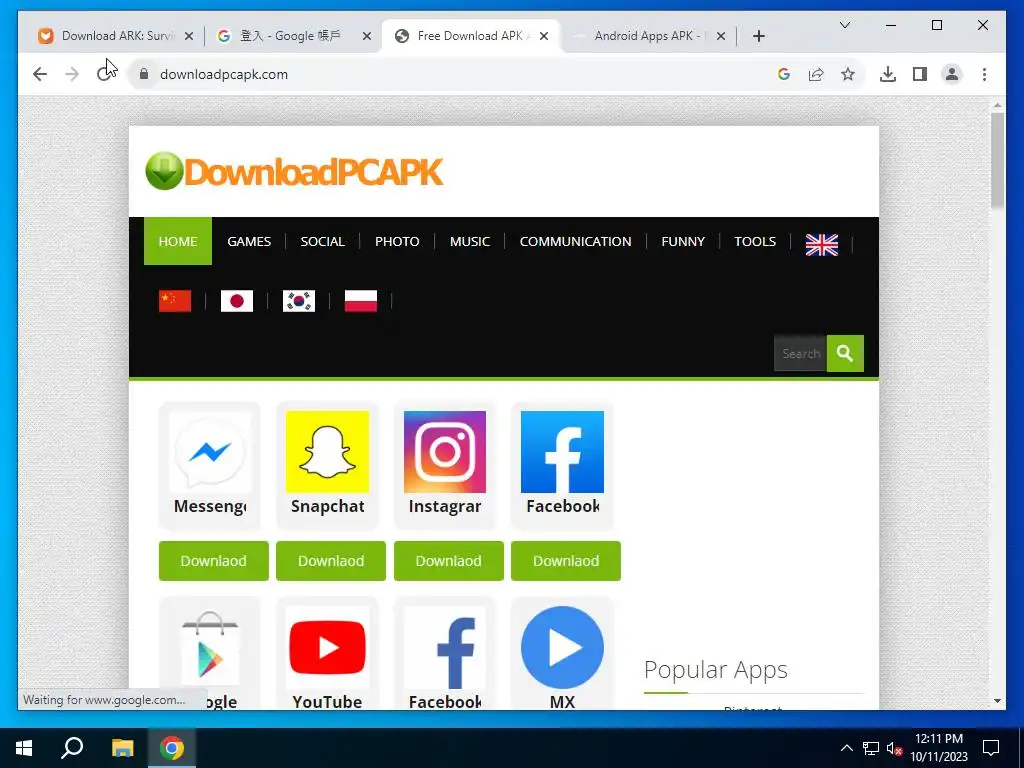
Task: Open the COMMUNICATION menu item
Action: pos(575,241)
